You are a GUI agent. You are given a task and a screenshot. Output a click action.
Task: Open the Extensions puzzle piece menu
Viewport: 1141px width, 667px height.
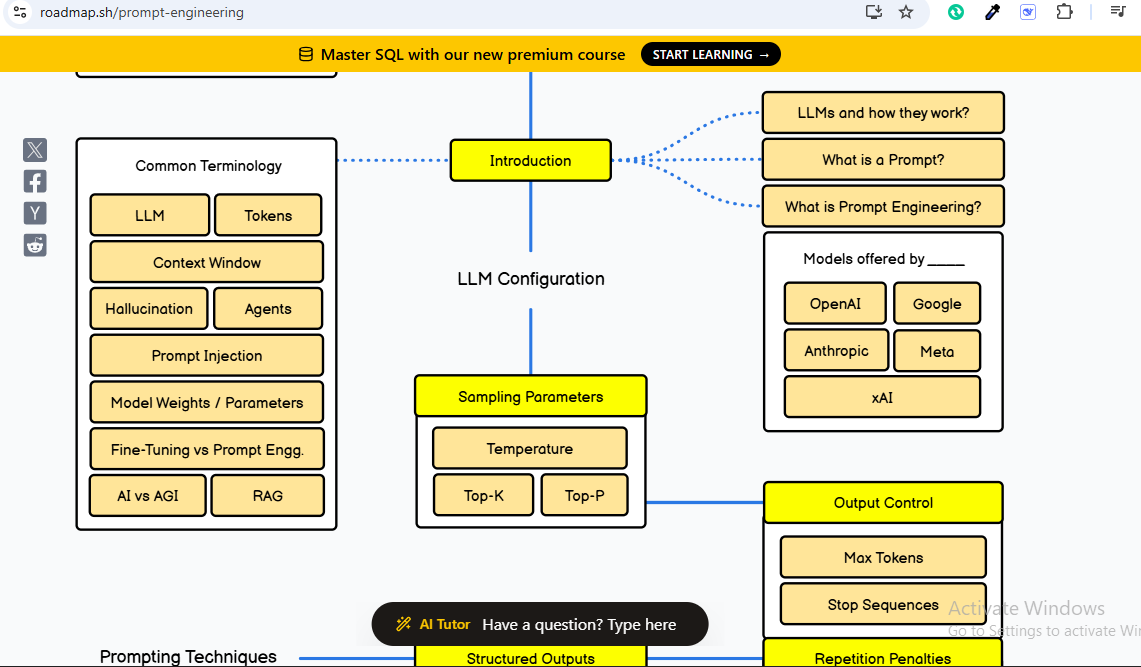tap(1064, 12)
